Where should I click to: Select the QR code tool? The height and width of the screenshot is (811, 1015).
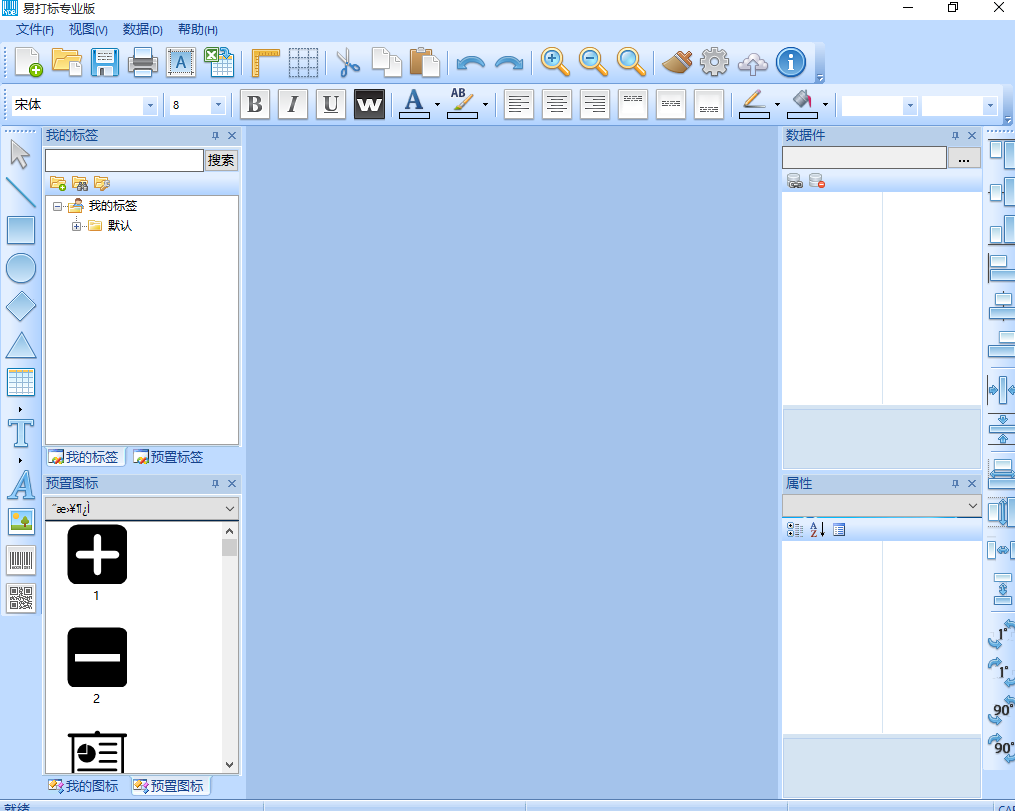point(21,598)
